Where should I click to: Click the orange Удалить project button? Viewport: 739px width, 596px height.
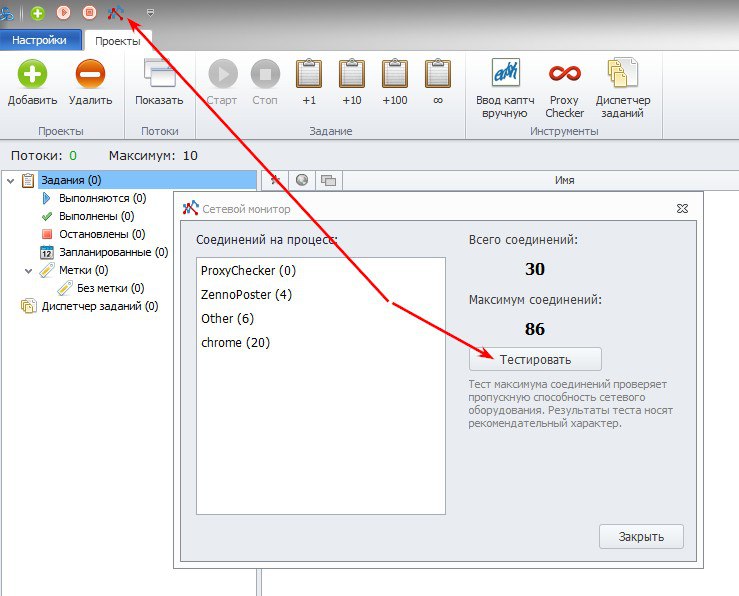tap(90, 82)
